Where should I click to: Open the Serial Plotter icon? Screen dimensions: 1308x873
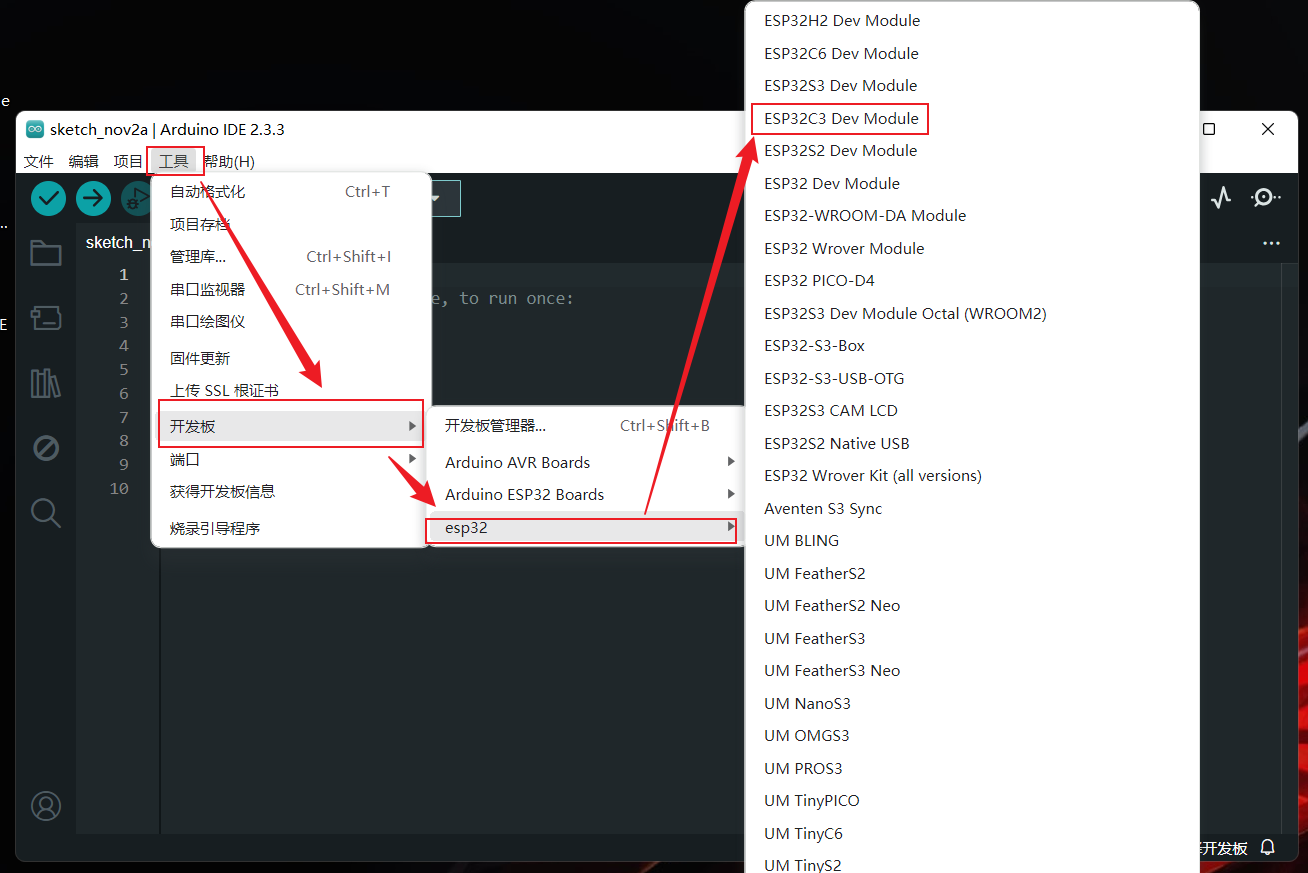(x=1221, y=198)
